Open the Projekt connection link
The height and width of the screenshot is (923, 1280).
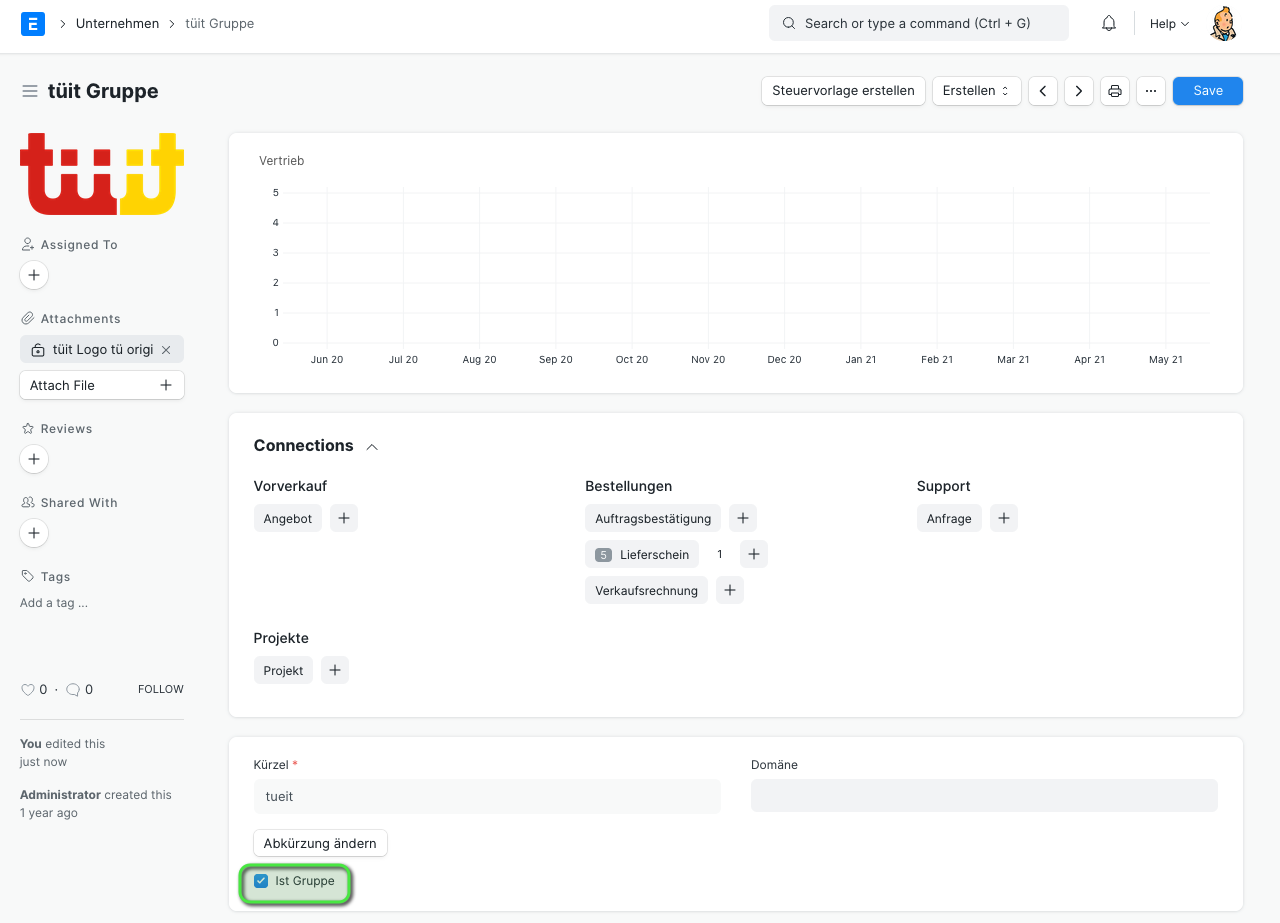pos(283,670)
